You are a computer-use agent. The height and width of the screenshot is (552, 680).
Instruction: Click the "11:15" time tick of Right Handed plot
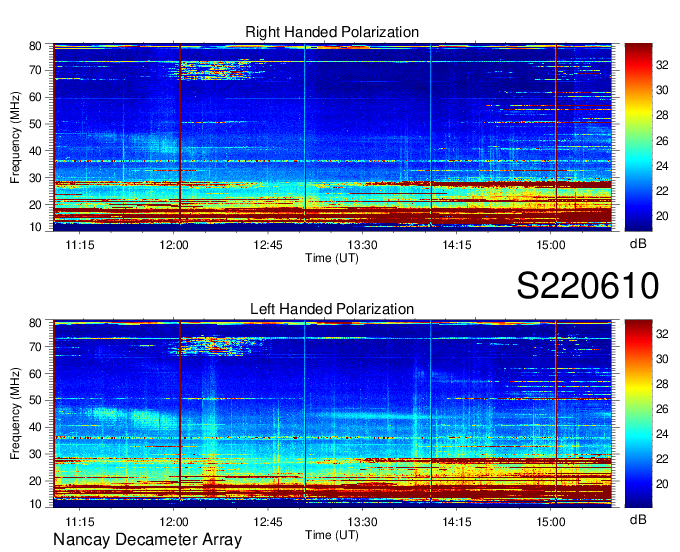pos(80,245)
